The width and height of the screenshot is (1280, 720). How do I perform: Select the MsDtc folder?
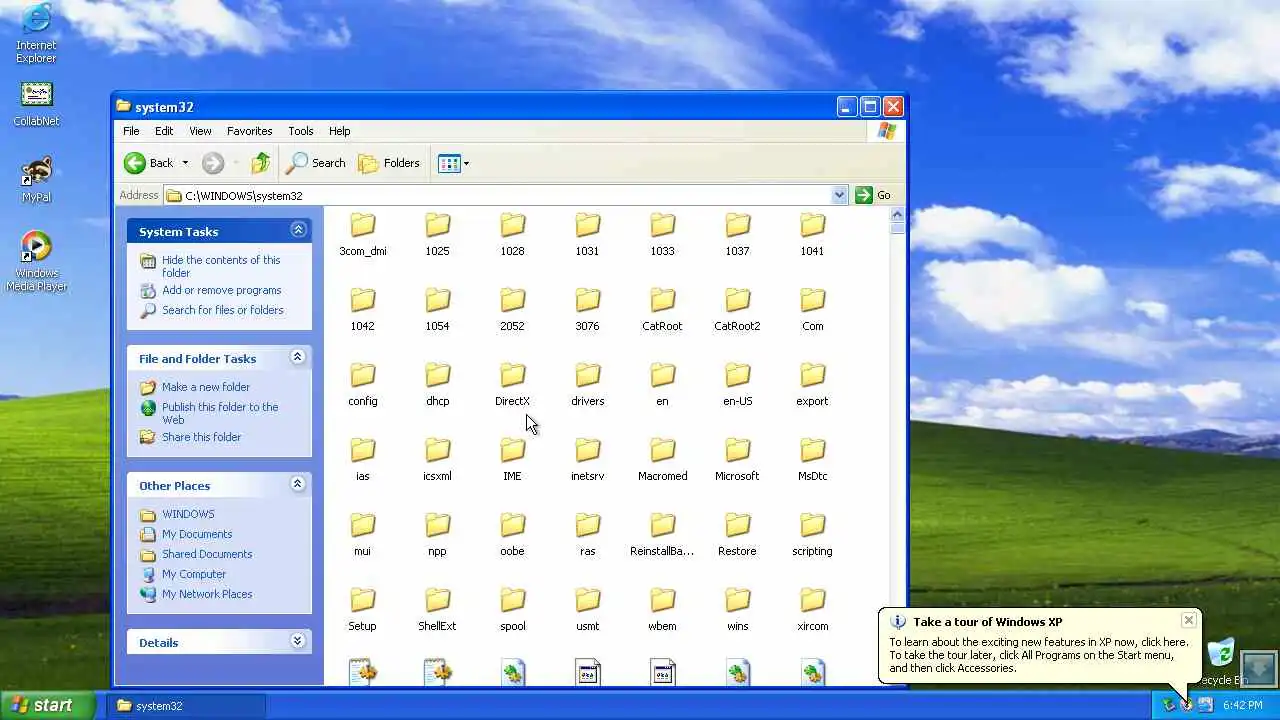coord(812,460)
